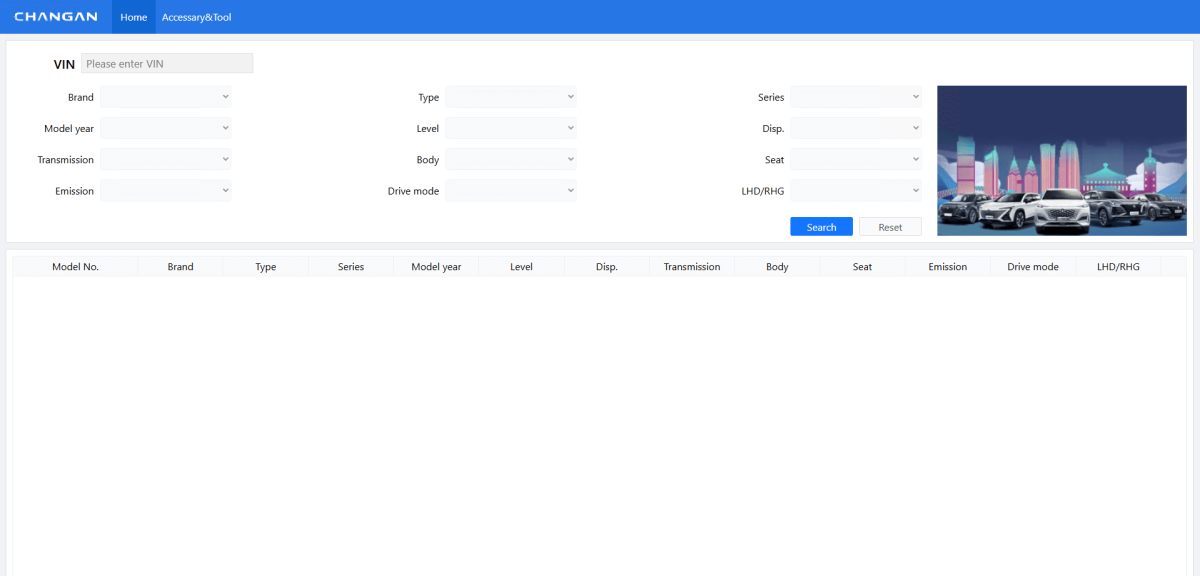Image resolution: width=1200 pixels, height=576 pixels.
Task: Click the VIN input field
Action: click(x=167, y=64)
